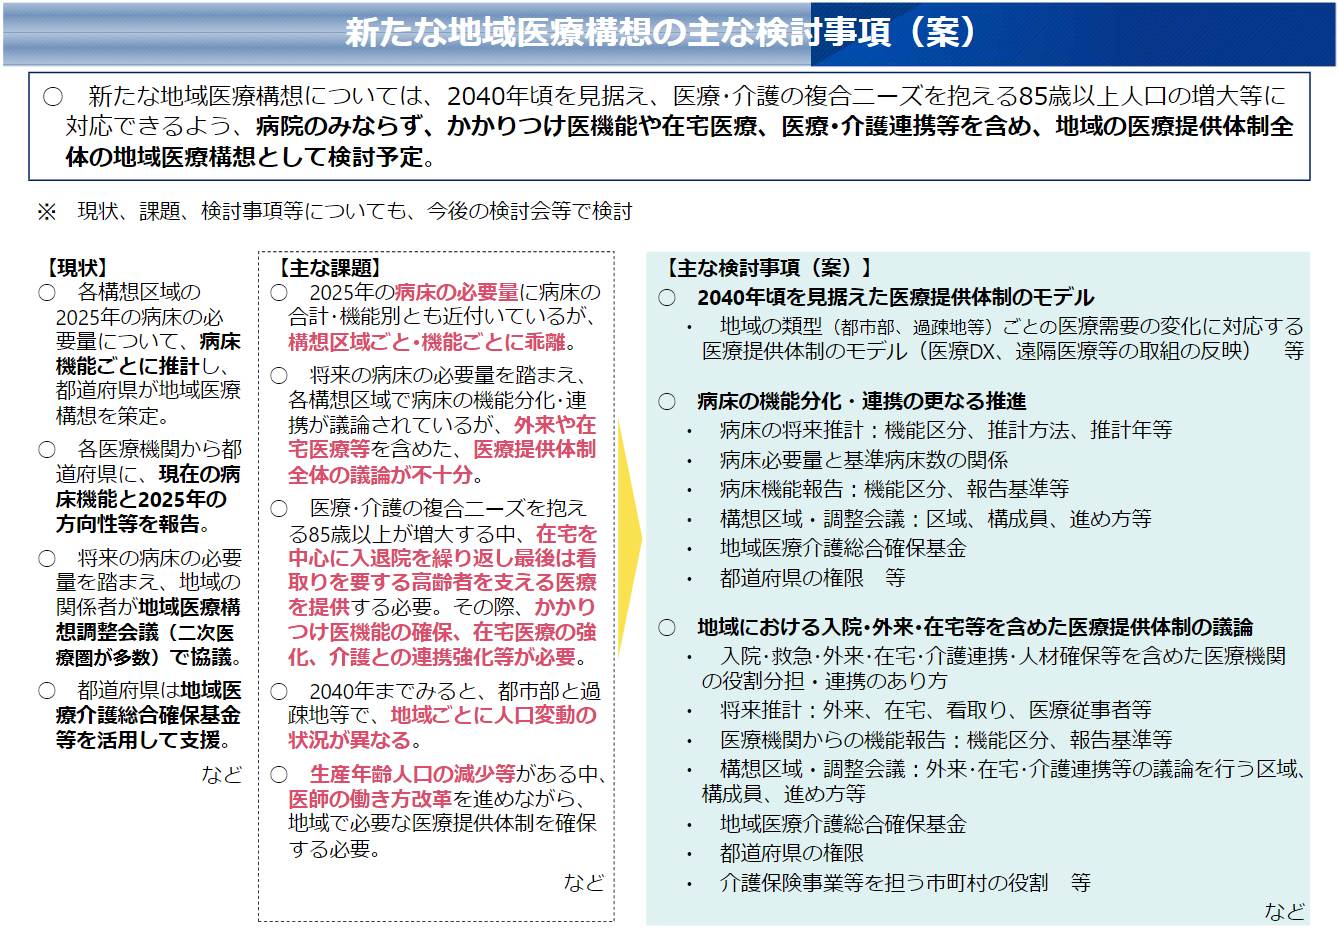This screenshot has height=930, width=1339.
Task: Click the last 地域医療介護総合確保基金 bullet near bottom
Action: (x=843, y=824)
